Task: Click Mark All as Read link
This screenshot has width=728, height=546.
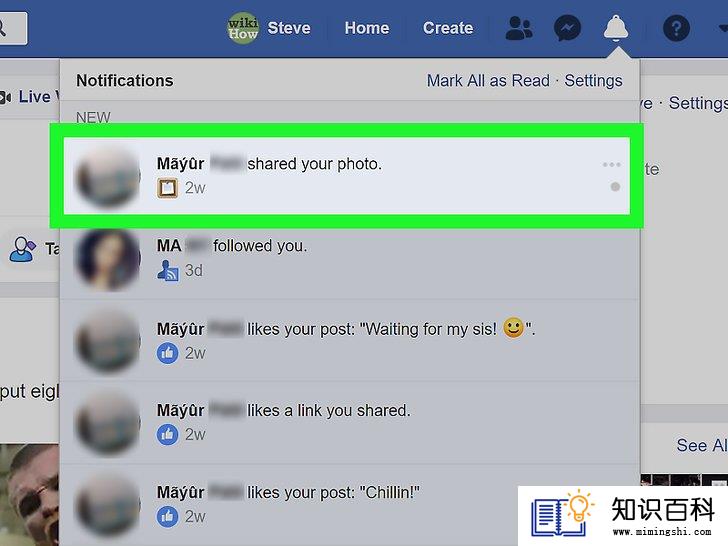Action: pyautogui.click(x=488, y=81)
